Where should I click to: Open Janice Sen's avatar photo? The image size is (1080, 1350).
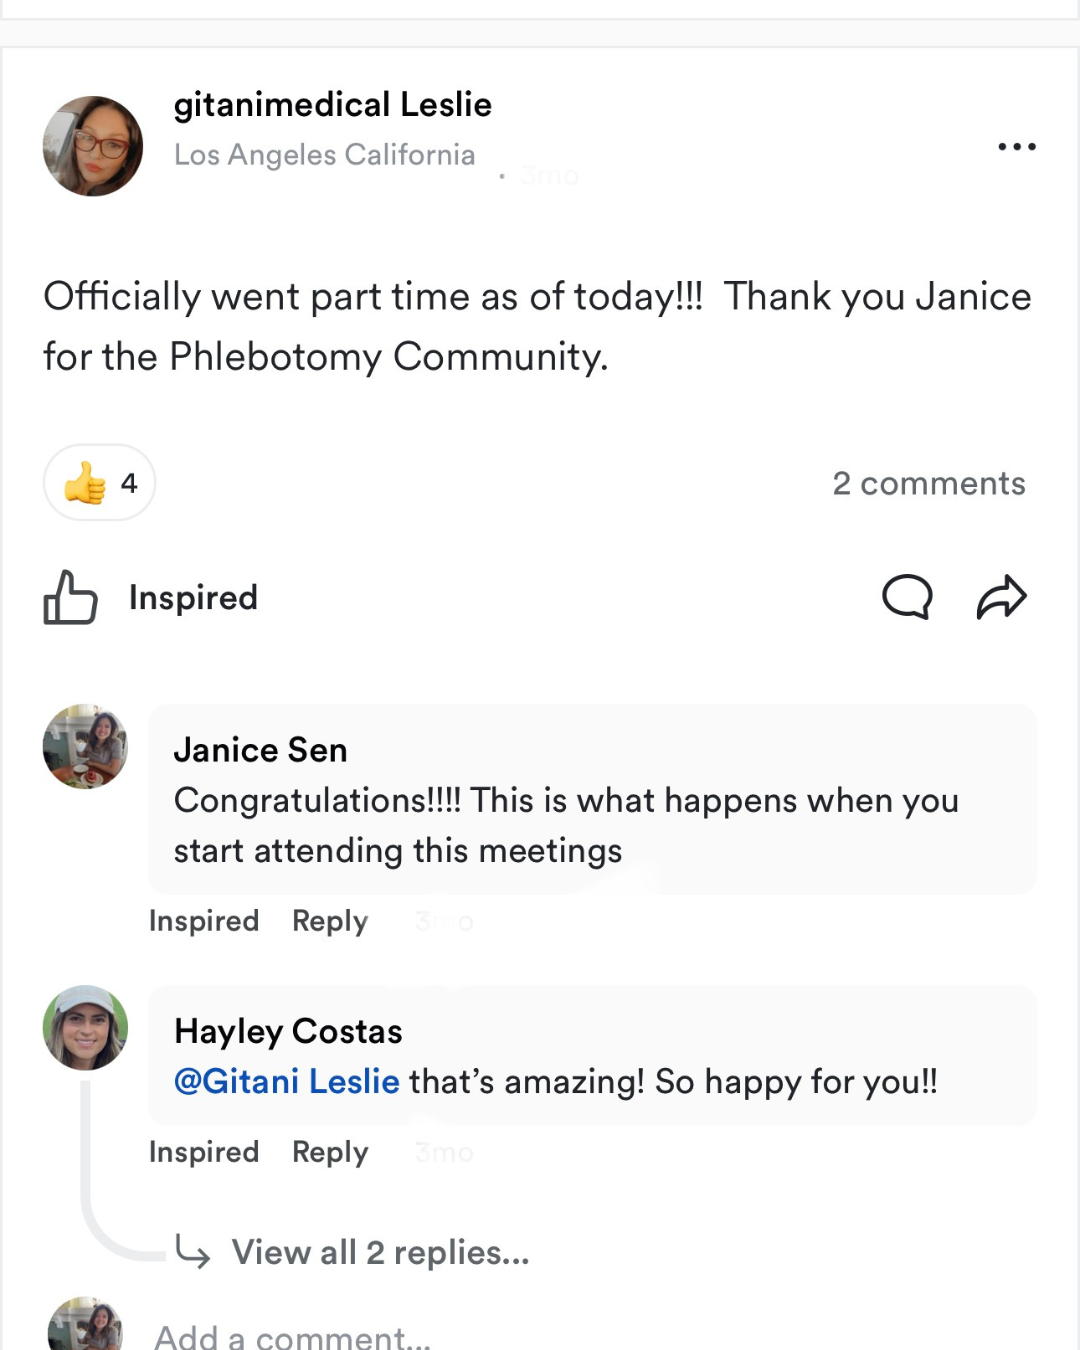coord(86,747)
